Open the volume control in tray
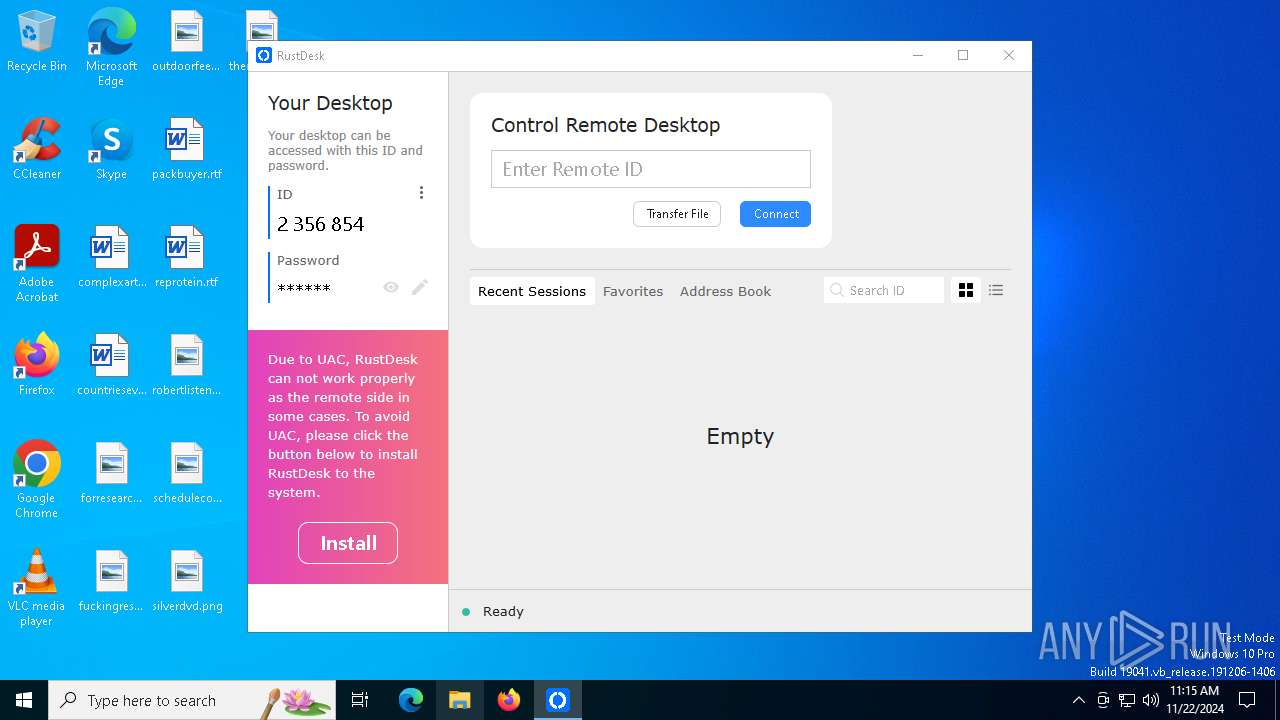The height and width of the screenshot is (720, 1280). pos(1151,700)
